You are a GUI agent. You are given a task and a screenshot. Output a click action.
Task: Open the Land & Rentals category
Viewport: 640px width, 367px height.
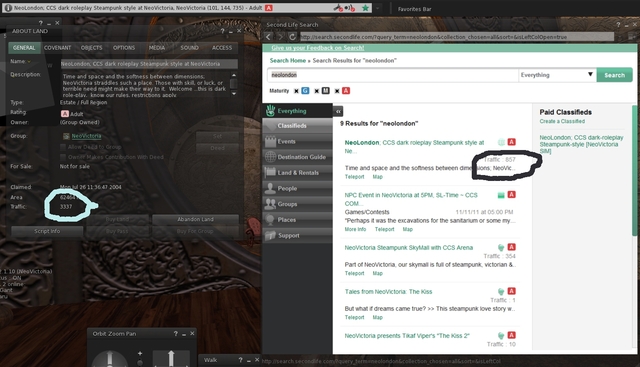(x=298, y=173)
